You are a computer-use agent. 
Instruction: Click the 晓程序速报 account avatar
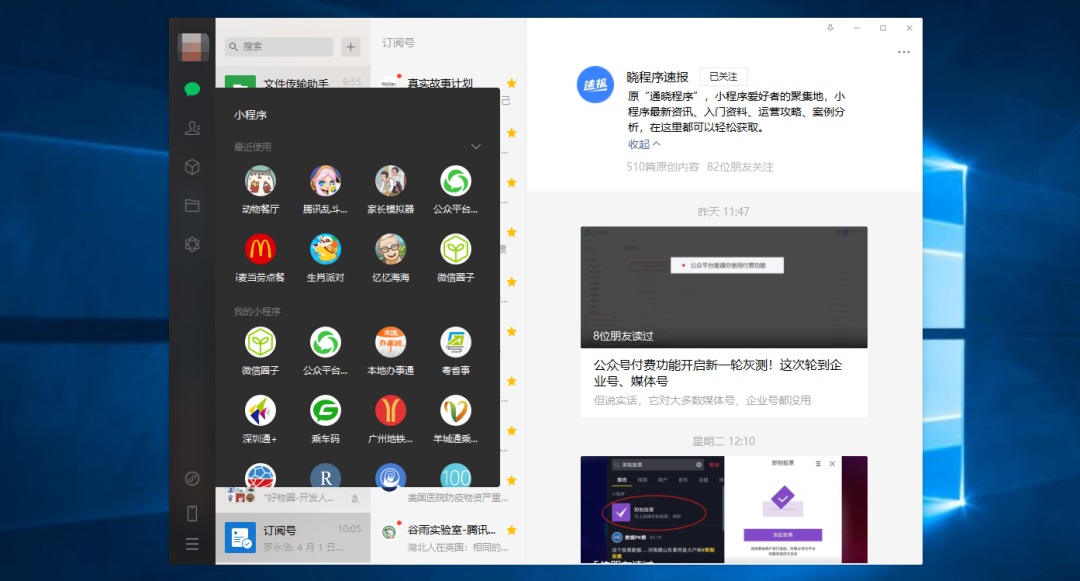point(595,85)
